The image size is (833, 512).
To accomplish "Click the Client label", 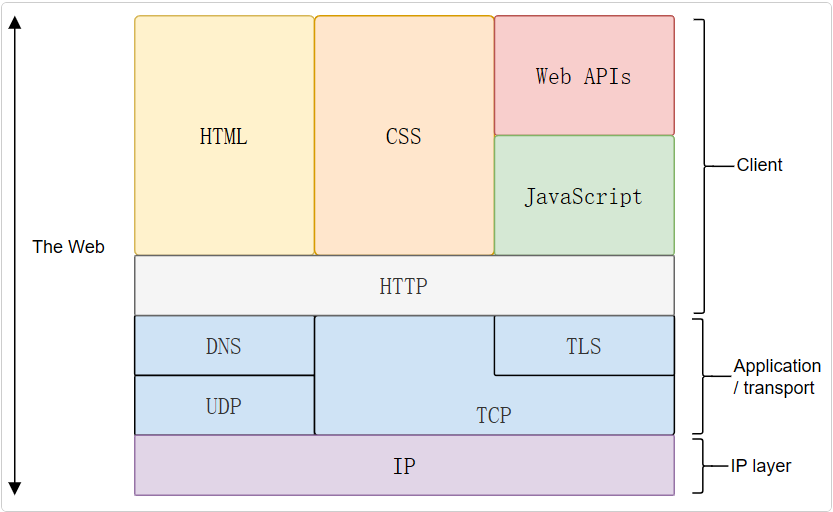I will [x=759, y=165].
